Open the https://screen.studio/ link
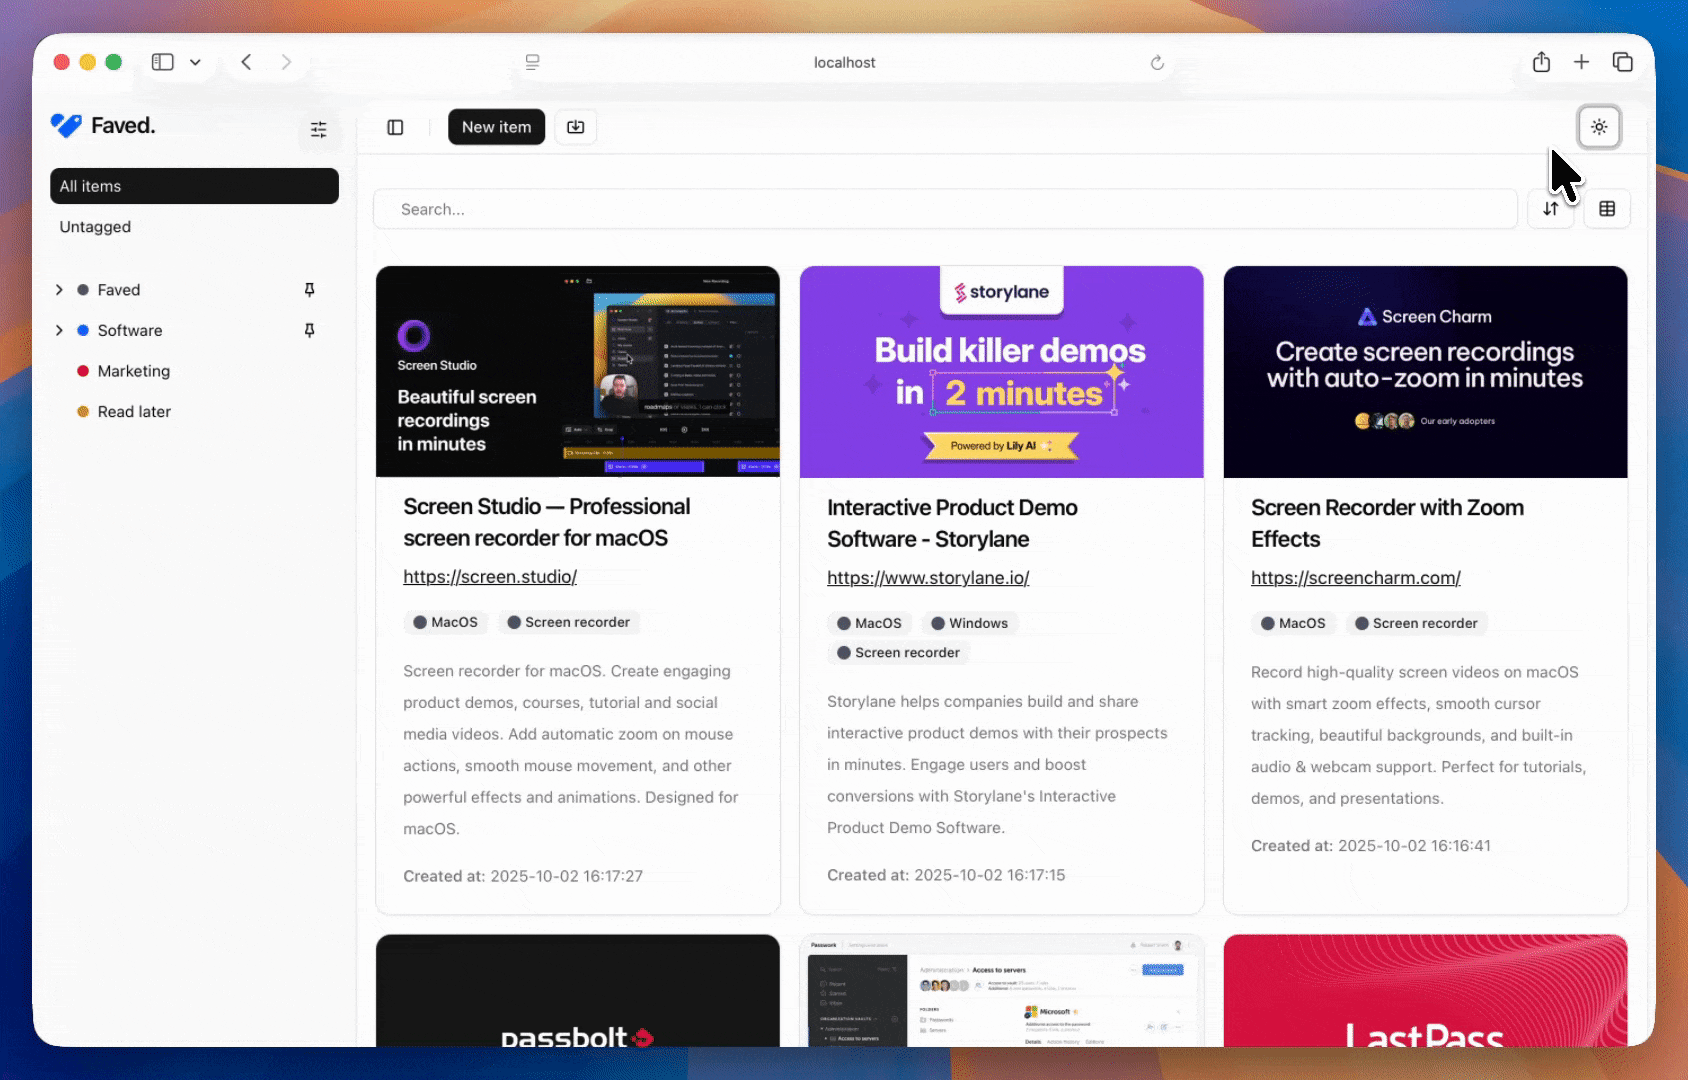Viewport: 1688px width, 1080px height. (x=490, y=577)
